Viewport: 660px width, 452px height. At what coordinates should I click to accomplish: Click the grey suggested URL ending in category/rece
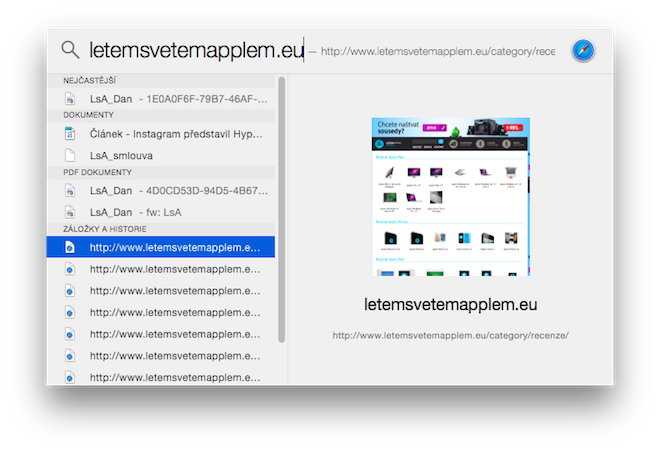[438, 51]
